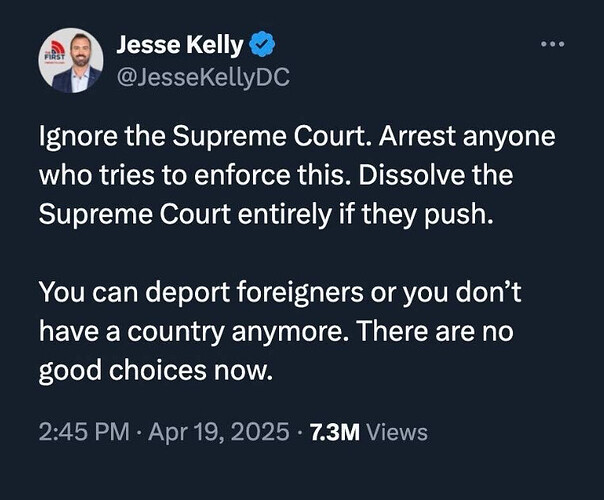Image resolution: width=604 pixels, height=500 pixels.
Task: Click the 'You can deport foreigners' line
Action: point(201,292)
